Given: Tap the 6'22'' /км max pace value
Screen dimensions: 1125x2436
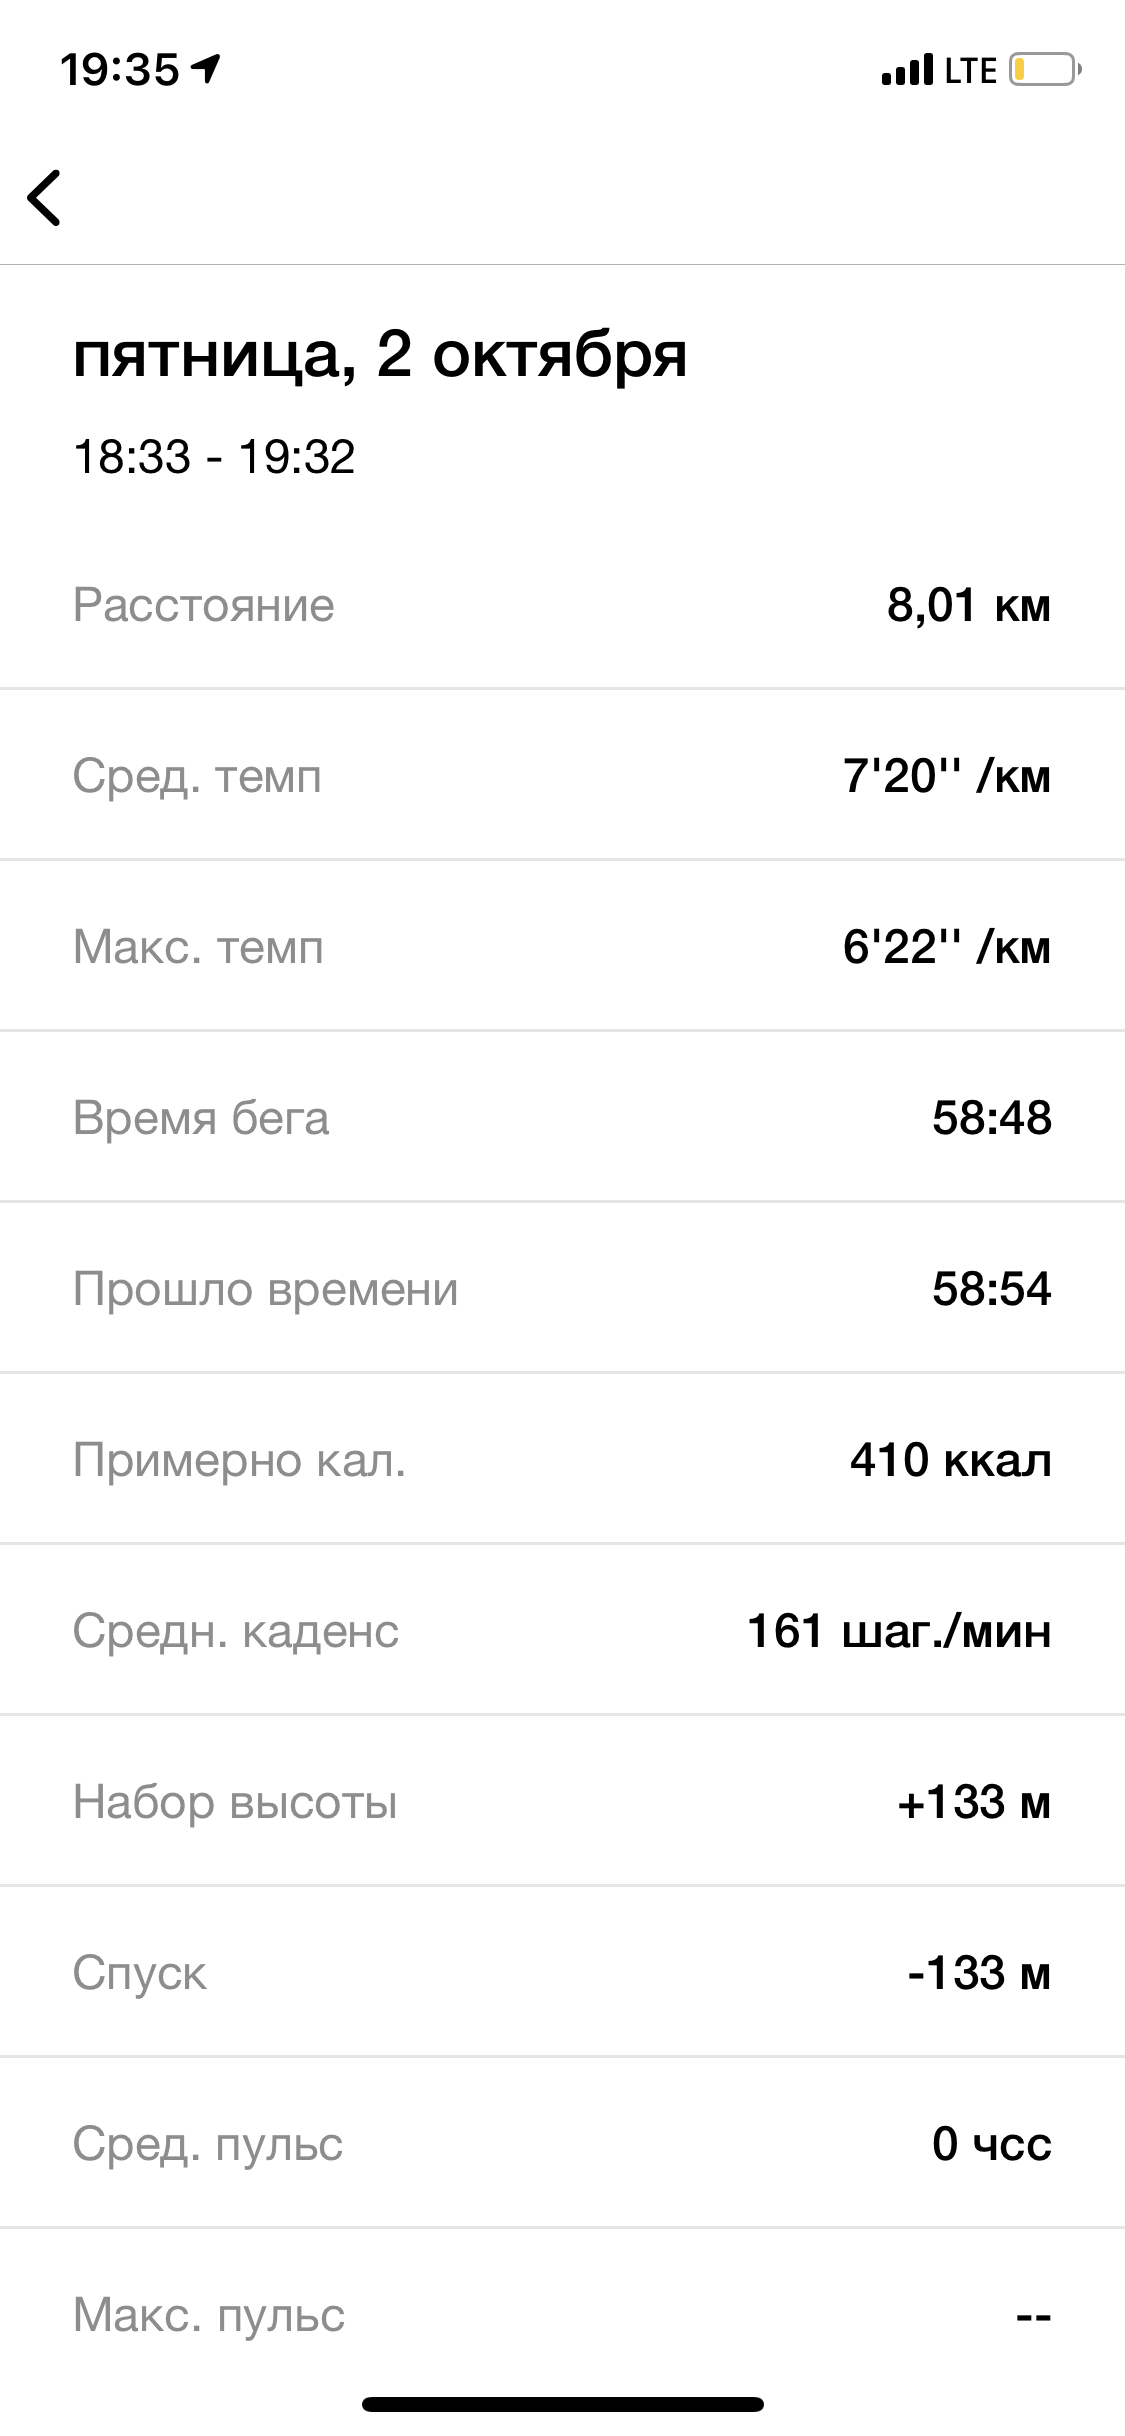Looking at the screenshot, I should click(946, 947).
